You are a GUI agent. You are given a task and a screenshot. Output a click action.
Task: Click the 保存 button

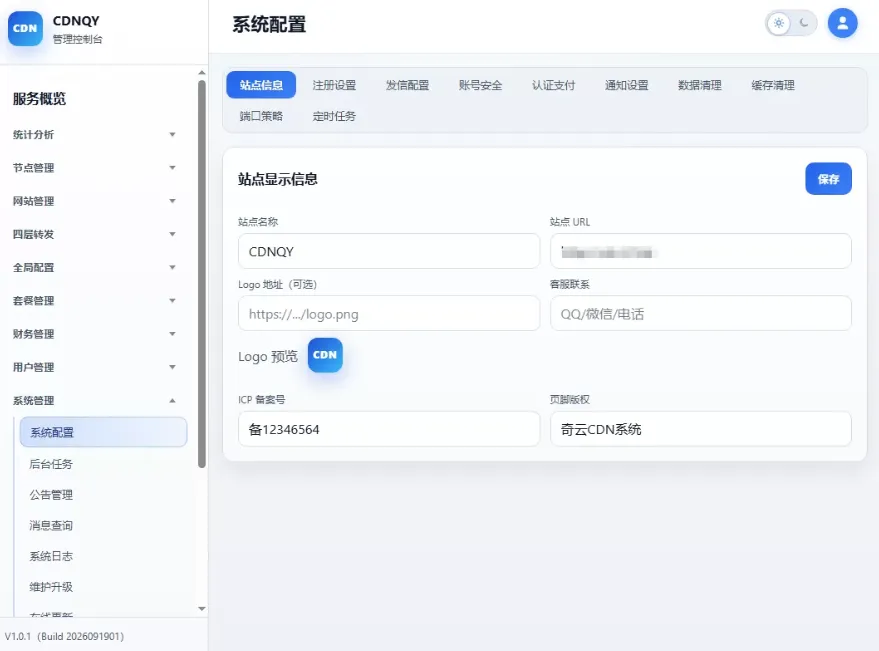click(x=828, y=179)
